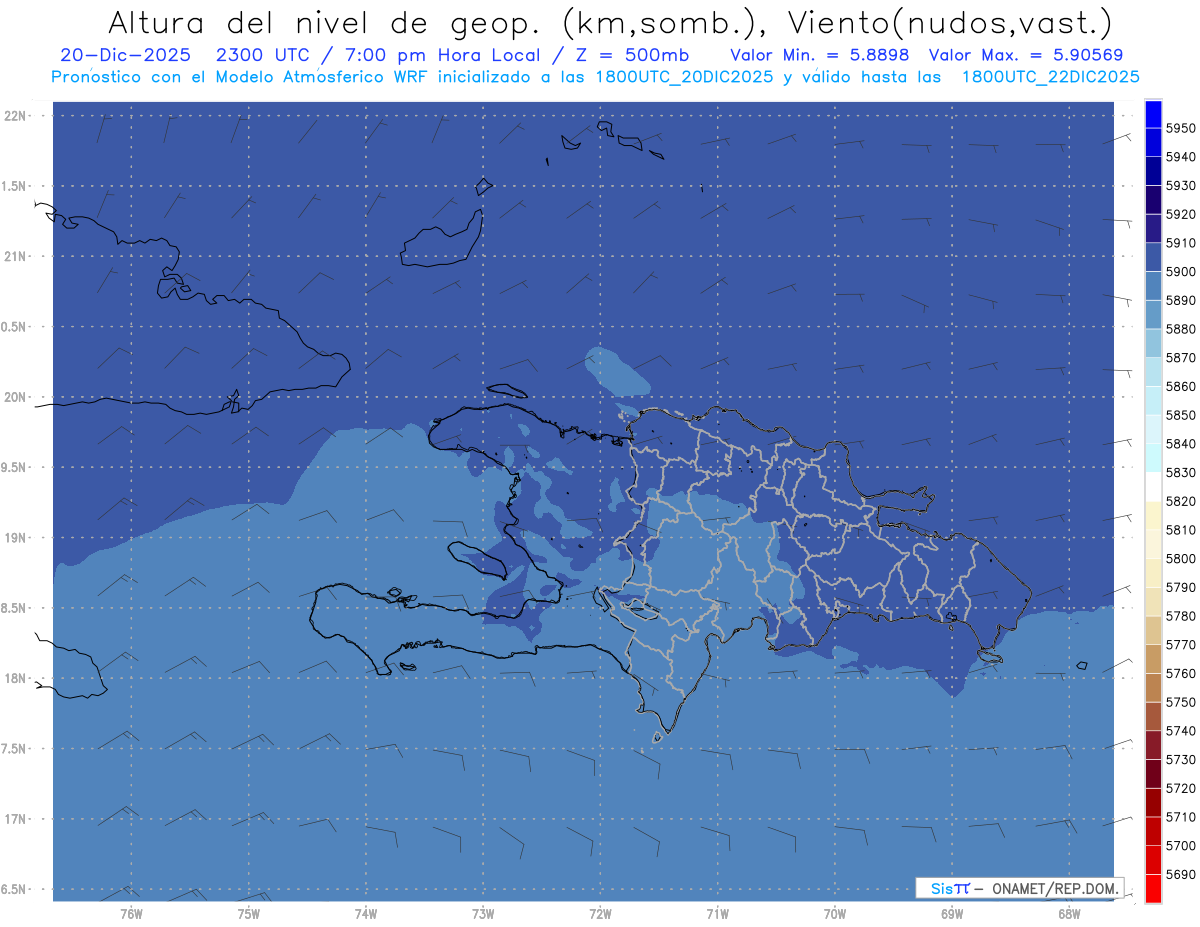Click the '76W' longitude label
Image resolution: width=1200 pixels, height=927 pixels.
pyautogui.click(x=131, y=913)
